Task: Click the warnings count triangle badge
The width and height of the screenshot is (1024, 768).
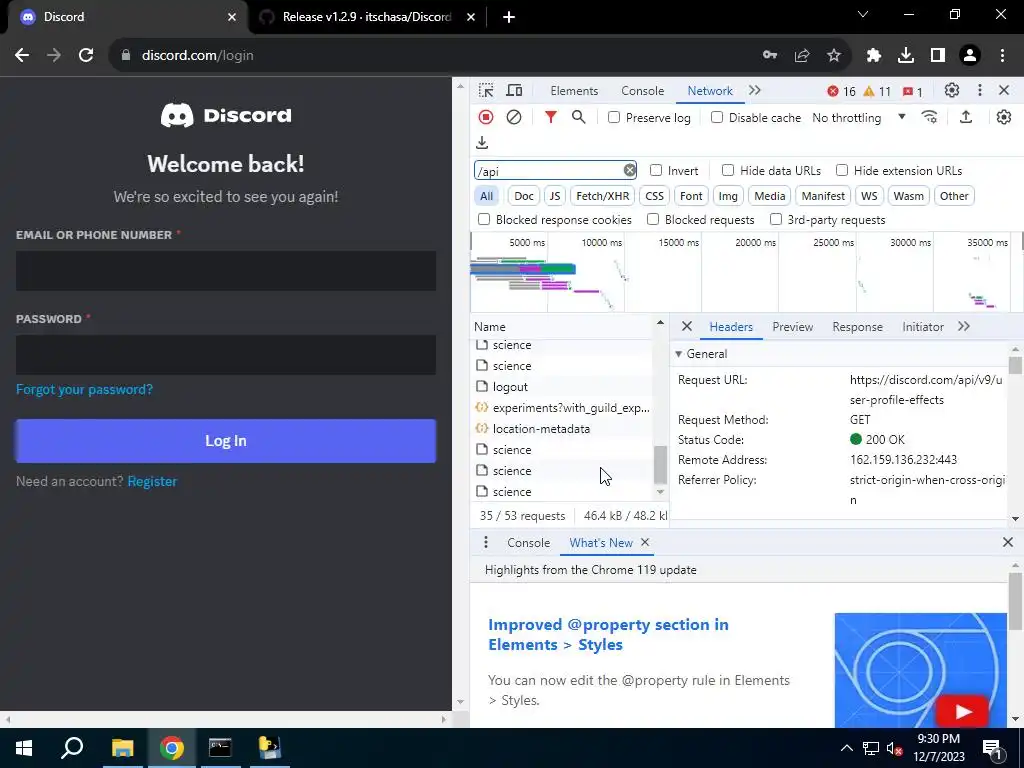Action: point(877,91)
